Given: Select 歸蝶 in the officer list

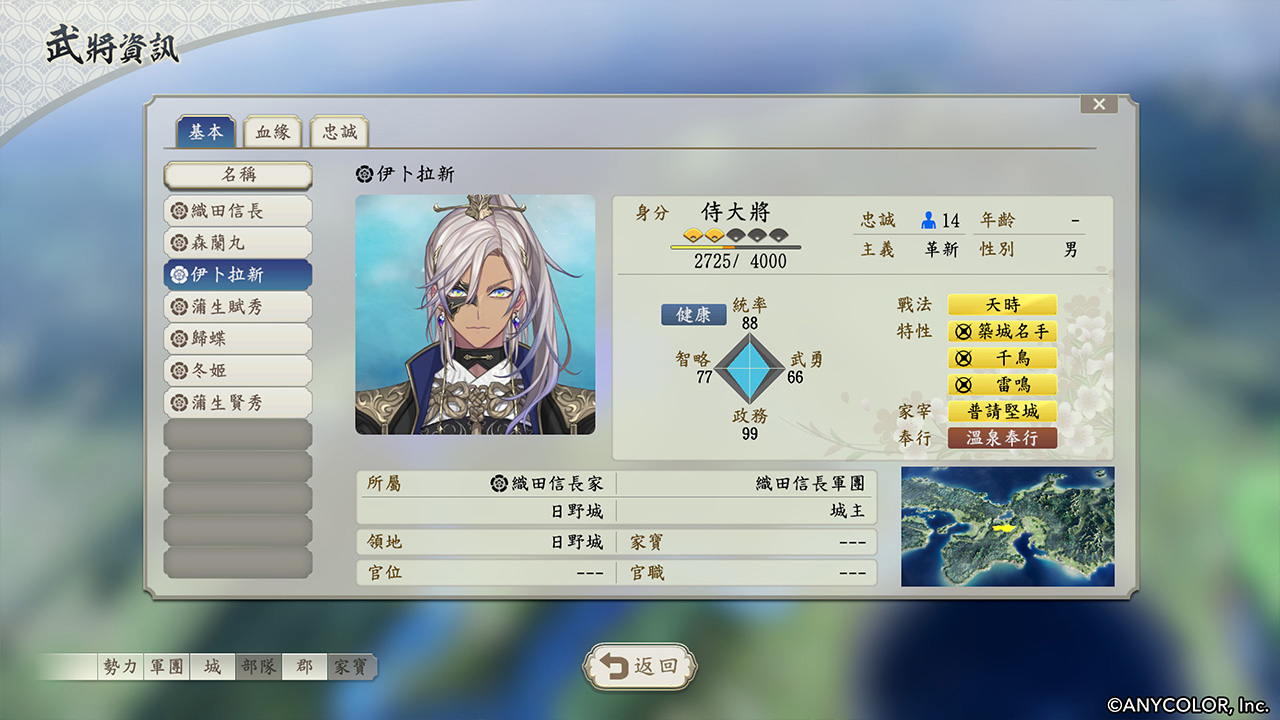Looking at the screenshot, I should point(238,339).
